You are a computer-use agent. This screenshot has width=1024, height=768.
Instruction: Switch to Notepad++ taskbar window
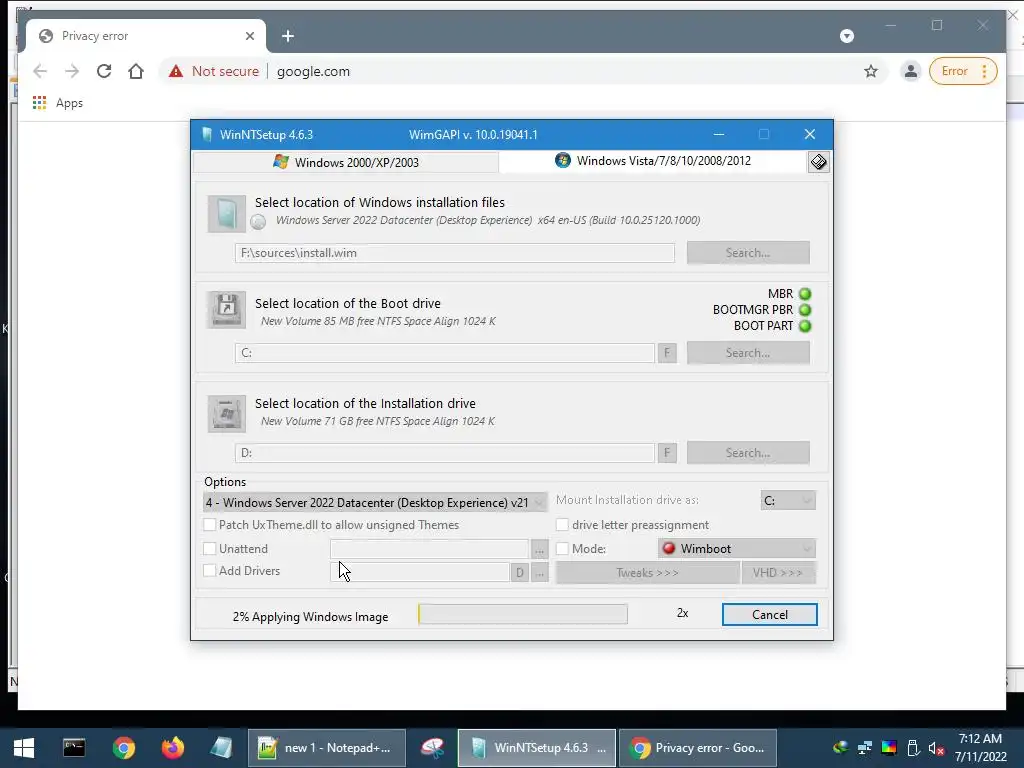coord(327,748)
